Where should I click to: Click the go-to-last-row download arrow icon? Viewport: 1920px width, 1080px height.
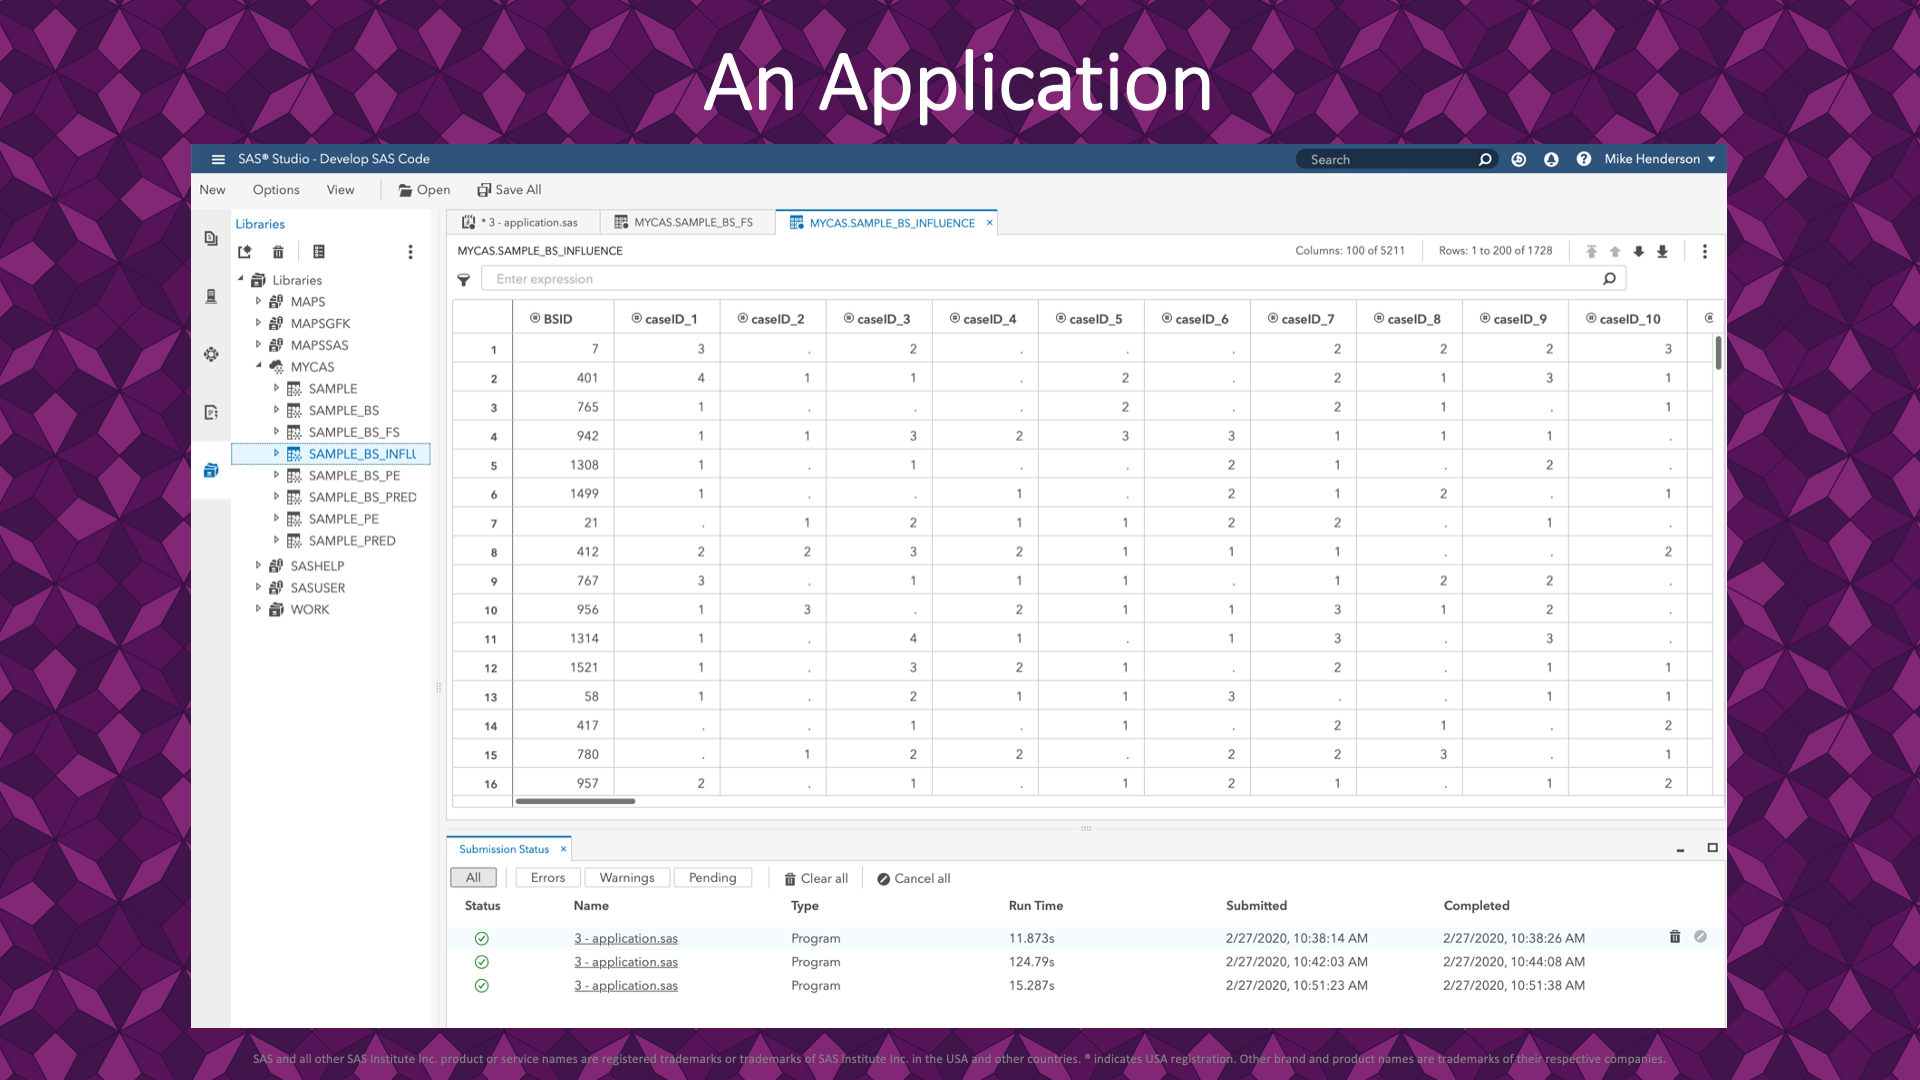[x=1663, y=251]
